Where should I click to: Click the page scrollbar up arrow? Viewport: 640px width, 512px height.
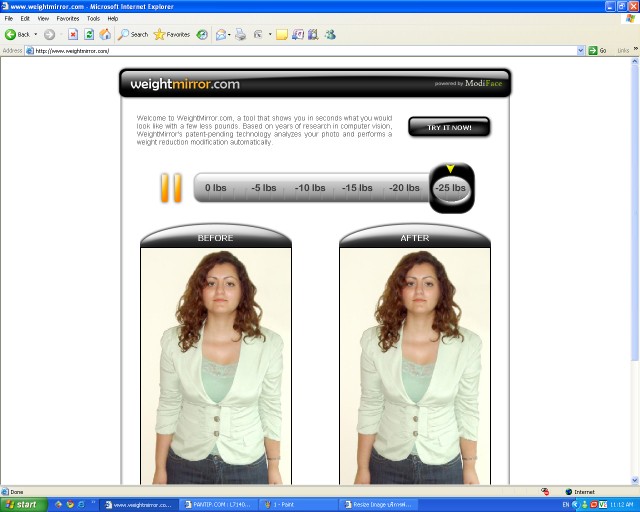coord(635,61)
